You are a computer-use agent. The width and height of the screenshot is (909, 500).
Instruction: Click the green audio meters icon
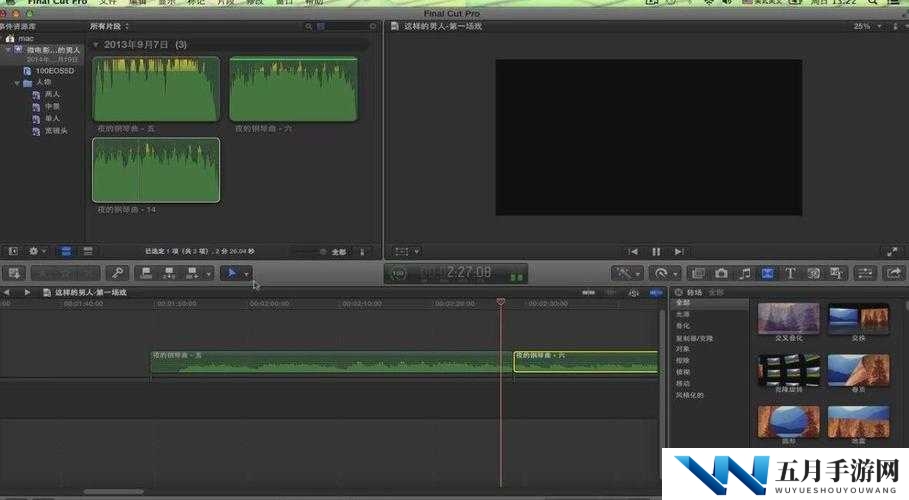[x=516, y=276]
